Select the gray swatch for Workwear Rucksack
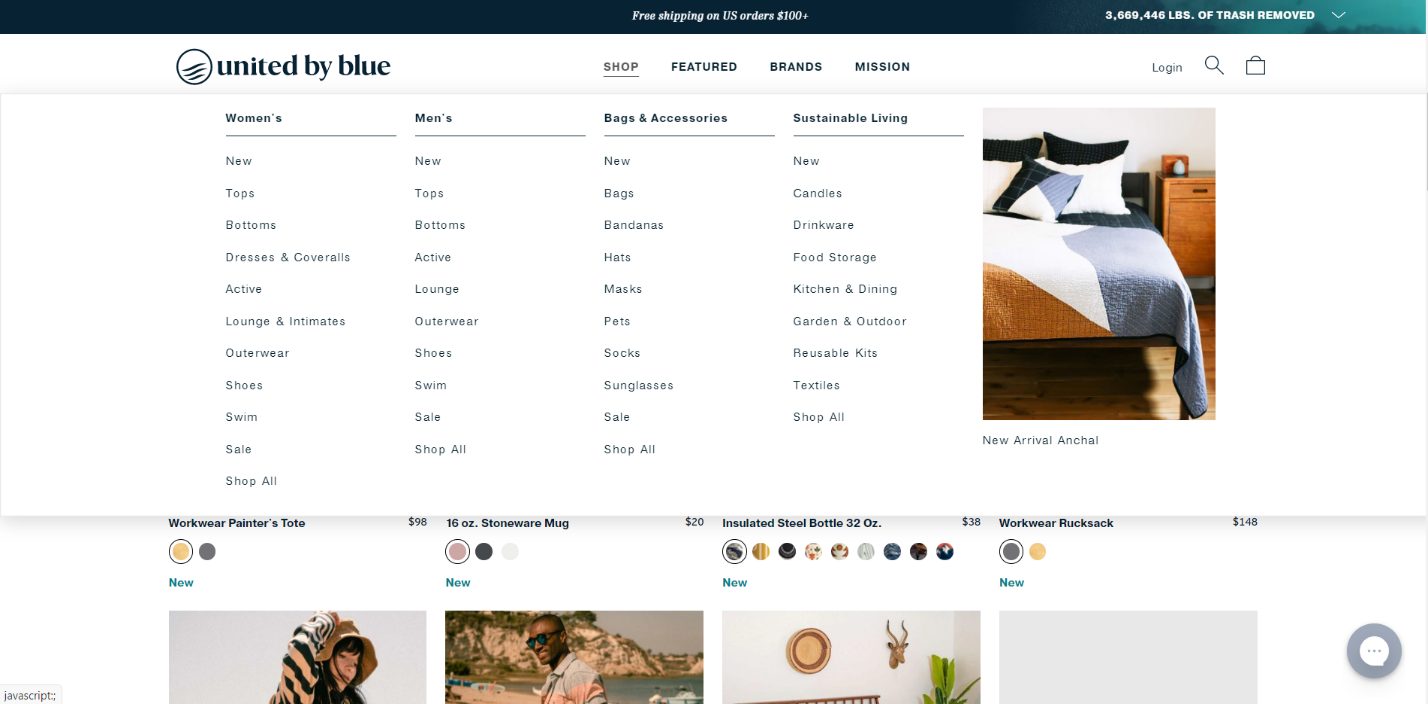Screen dimensions: 1428x704 (1011, 551)
